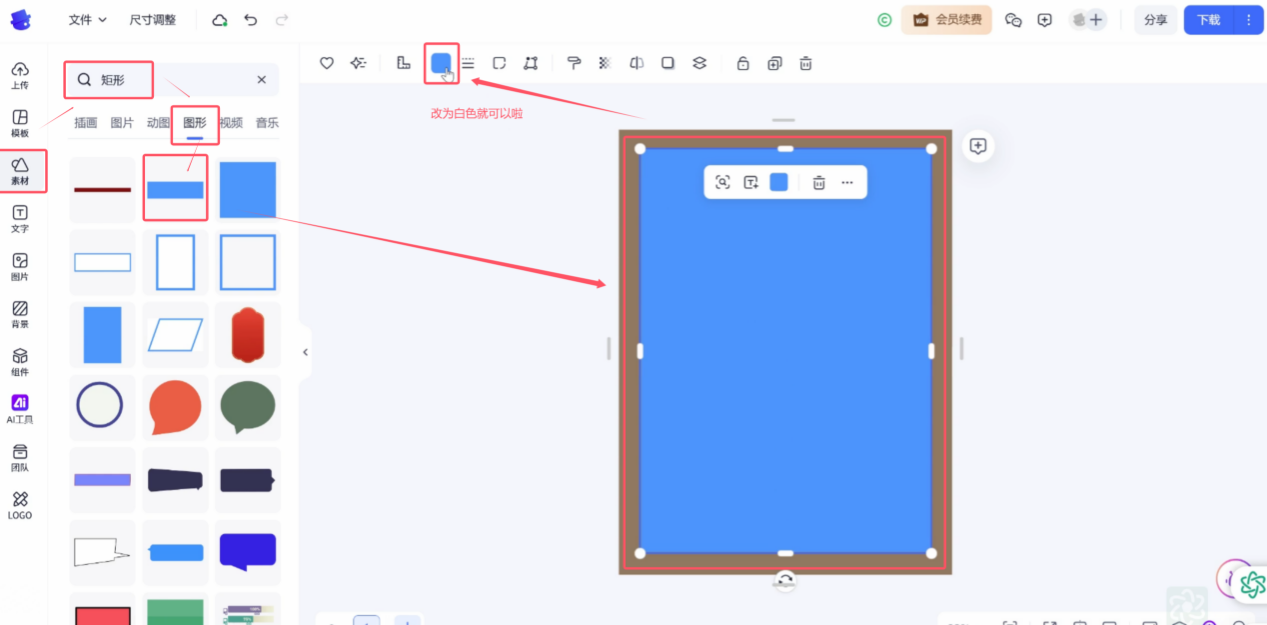Click the trash icon in the floating toolbar
The width and height of the screenshot is (1267, 625).
pyautogui.click(x=819, y=182)
